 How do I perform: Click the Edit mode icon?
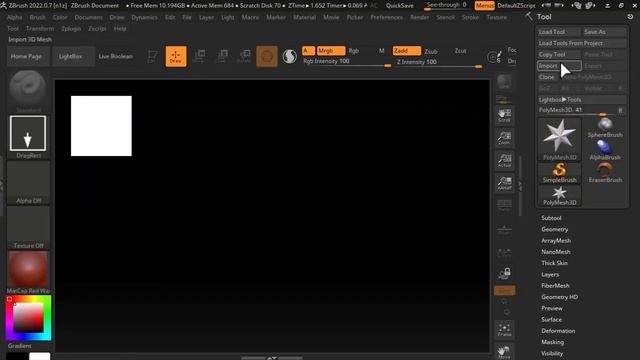coord(152,56)
